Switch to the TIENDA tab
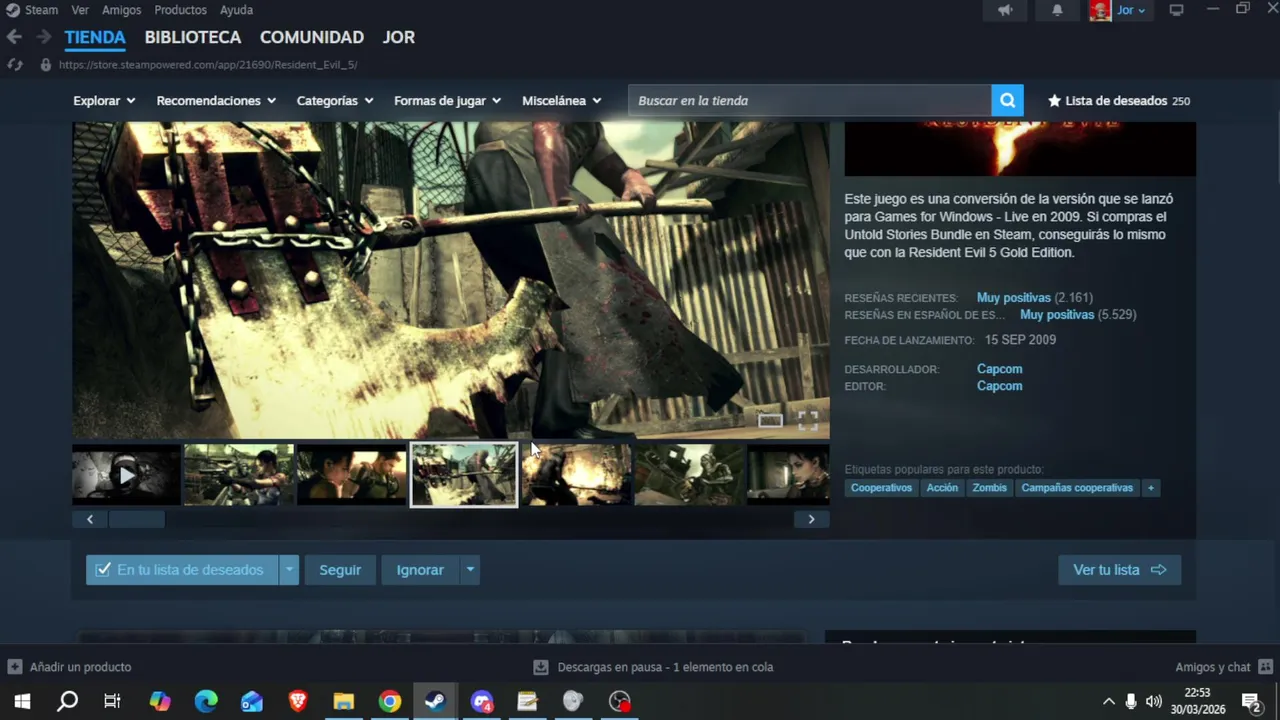Image resolution: width=1280 pixels, height=720 pixels. [x=95, y=37]
